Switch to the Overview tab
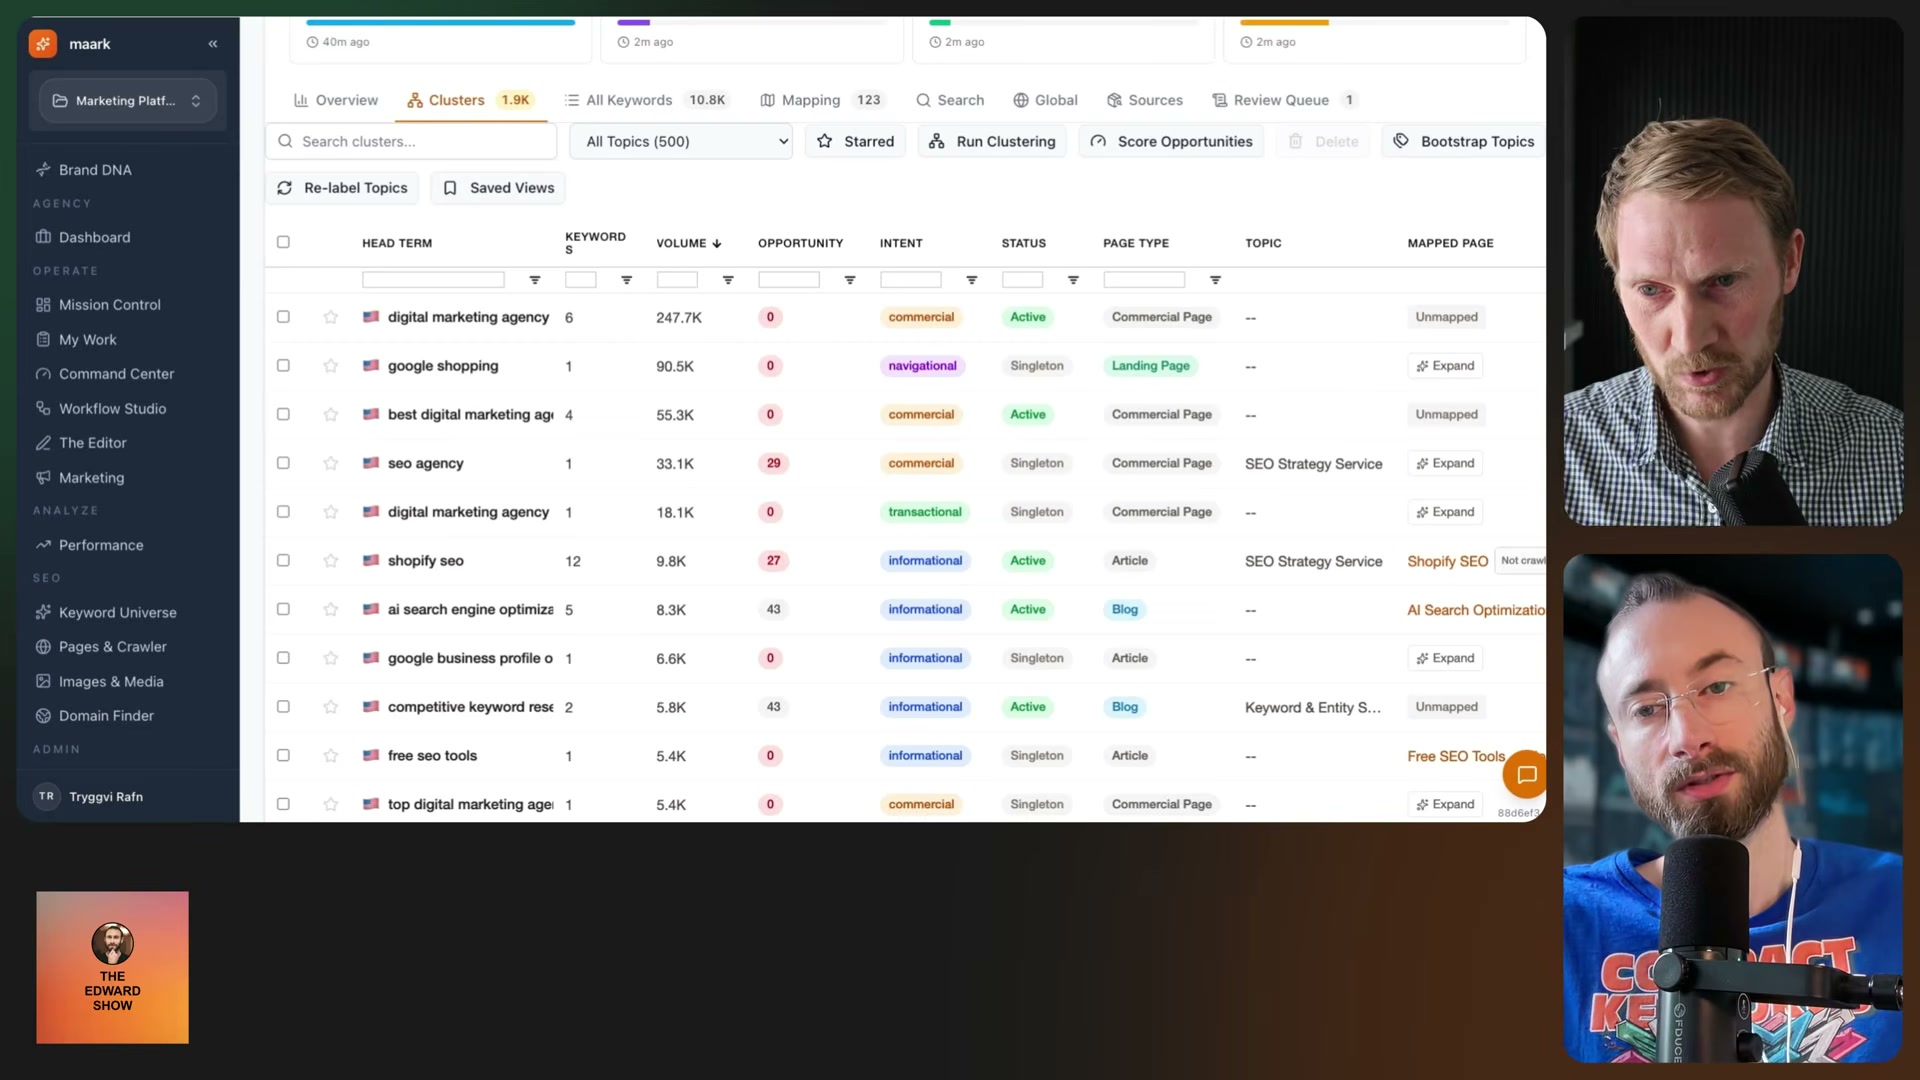This screenshot has height=1080, width=1920. [336, 100]
